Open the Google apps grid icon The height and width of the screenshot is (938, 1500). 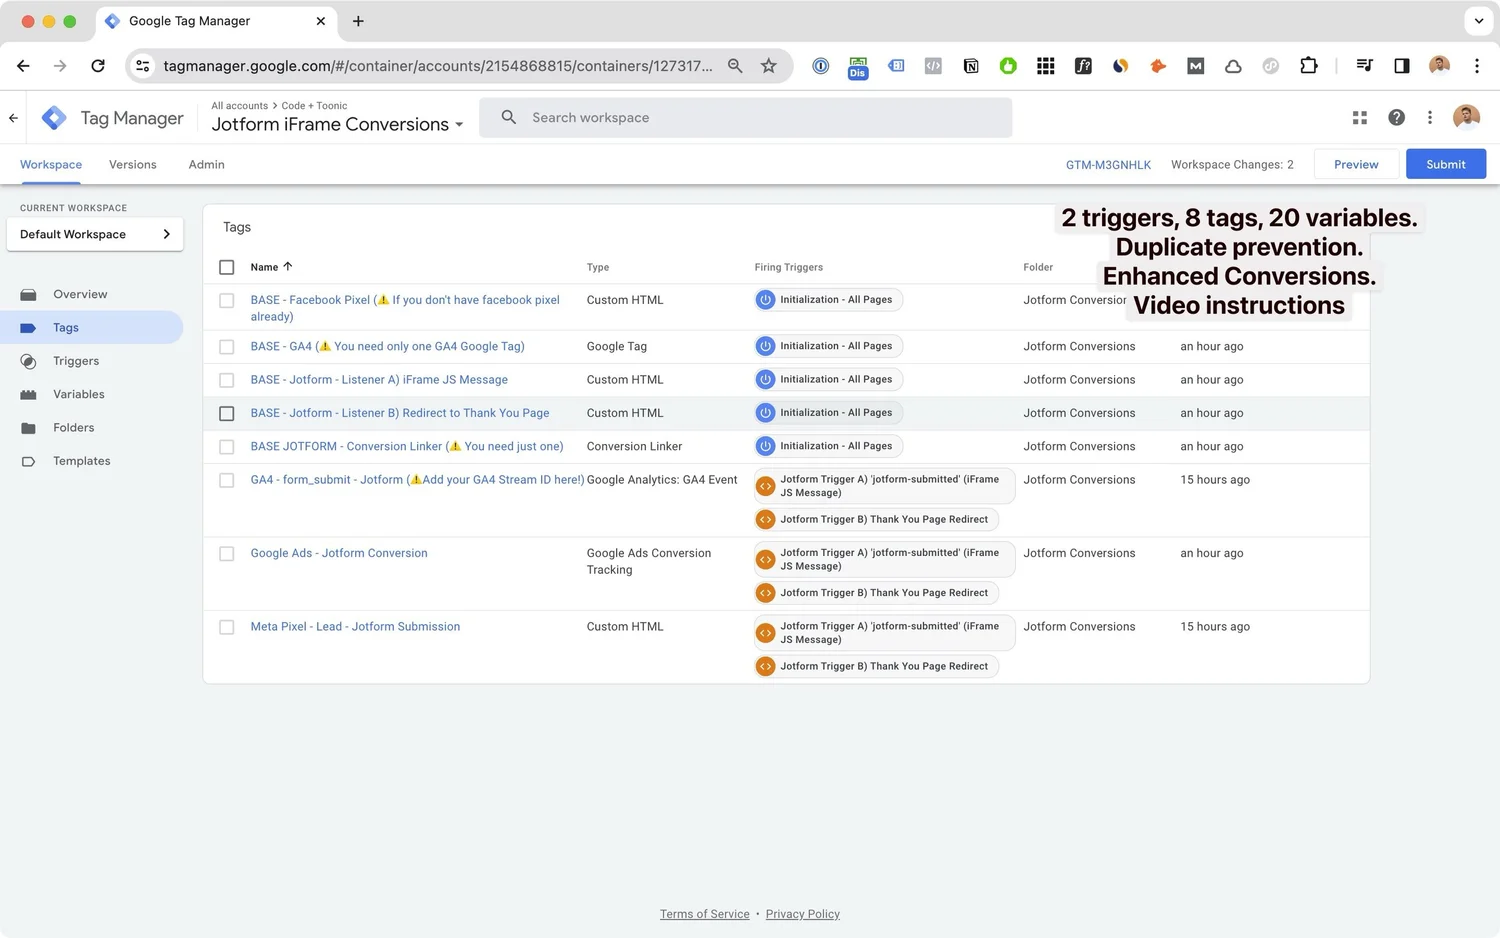coord(1359,118)
